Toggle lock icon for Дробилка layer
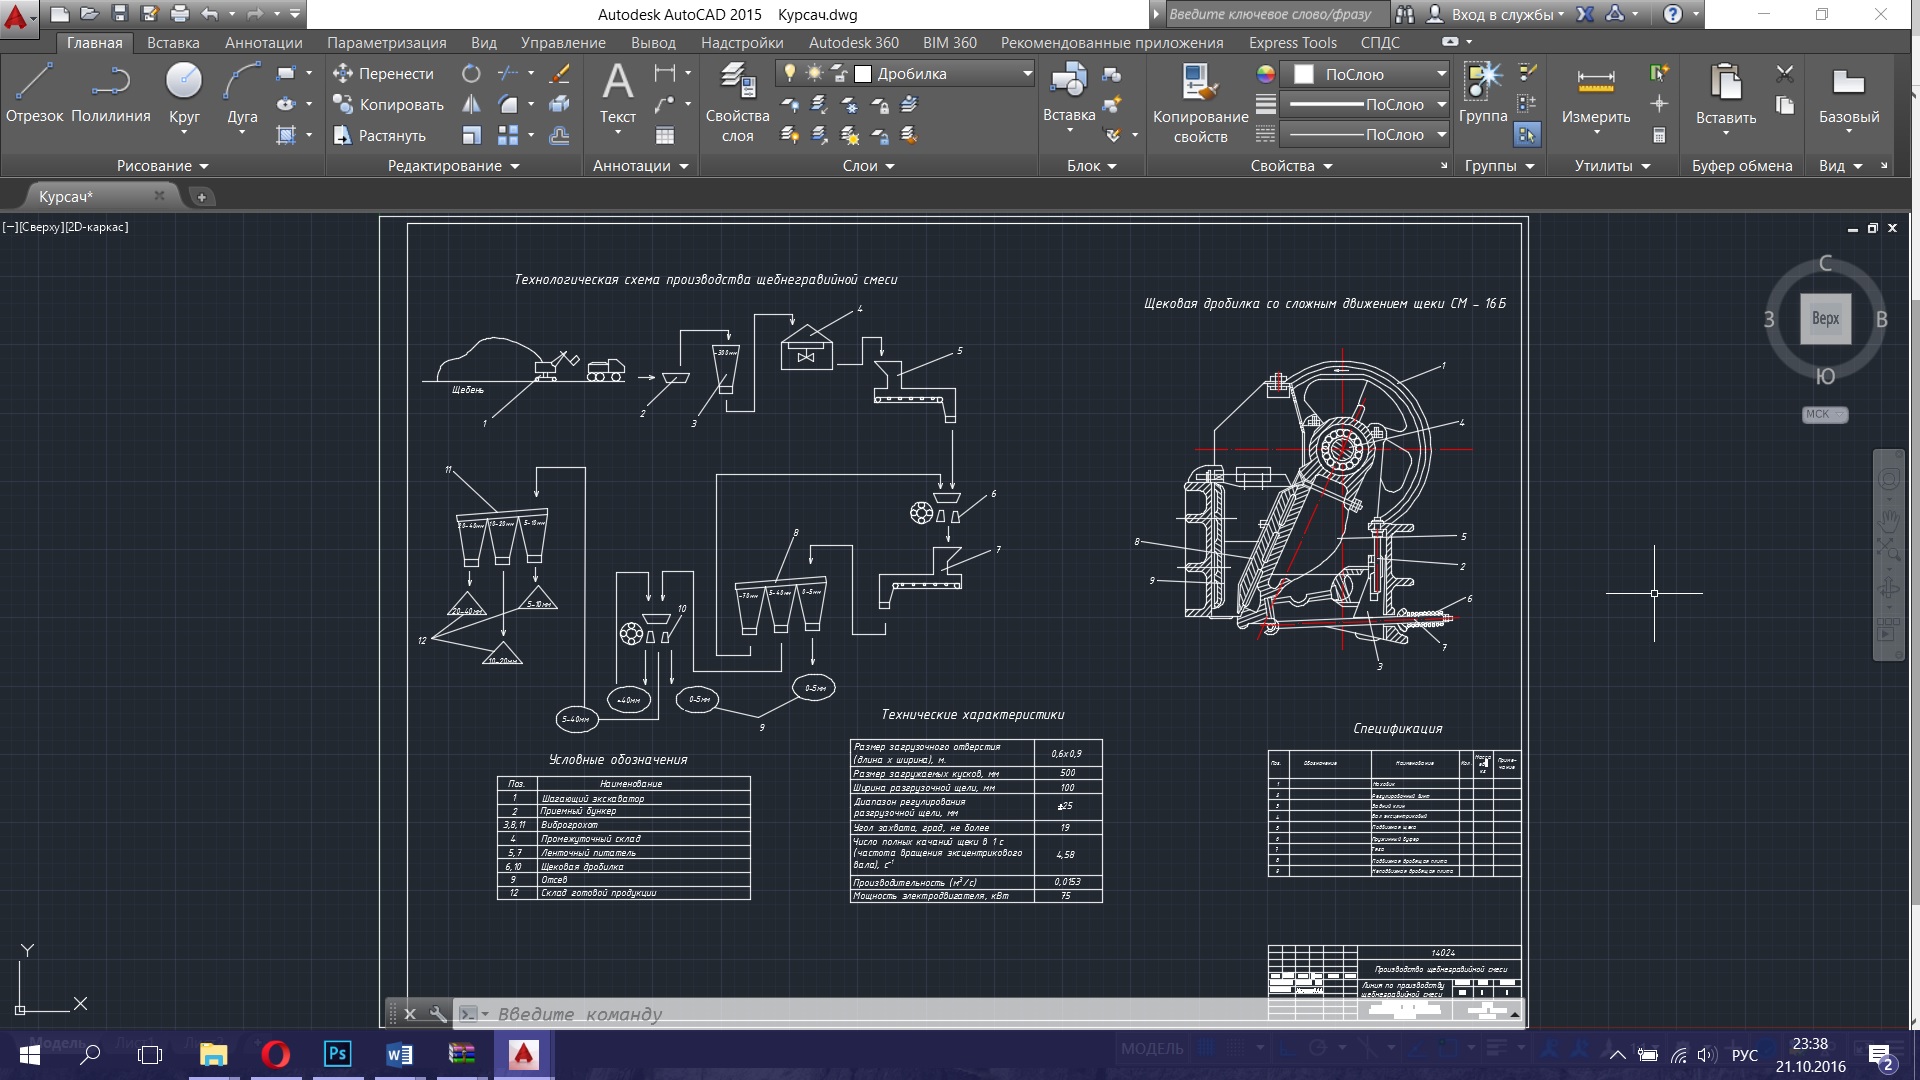This screenshot has height=1080, width=1920. [839, 73]
